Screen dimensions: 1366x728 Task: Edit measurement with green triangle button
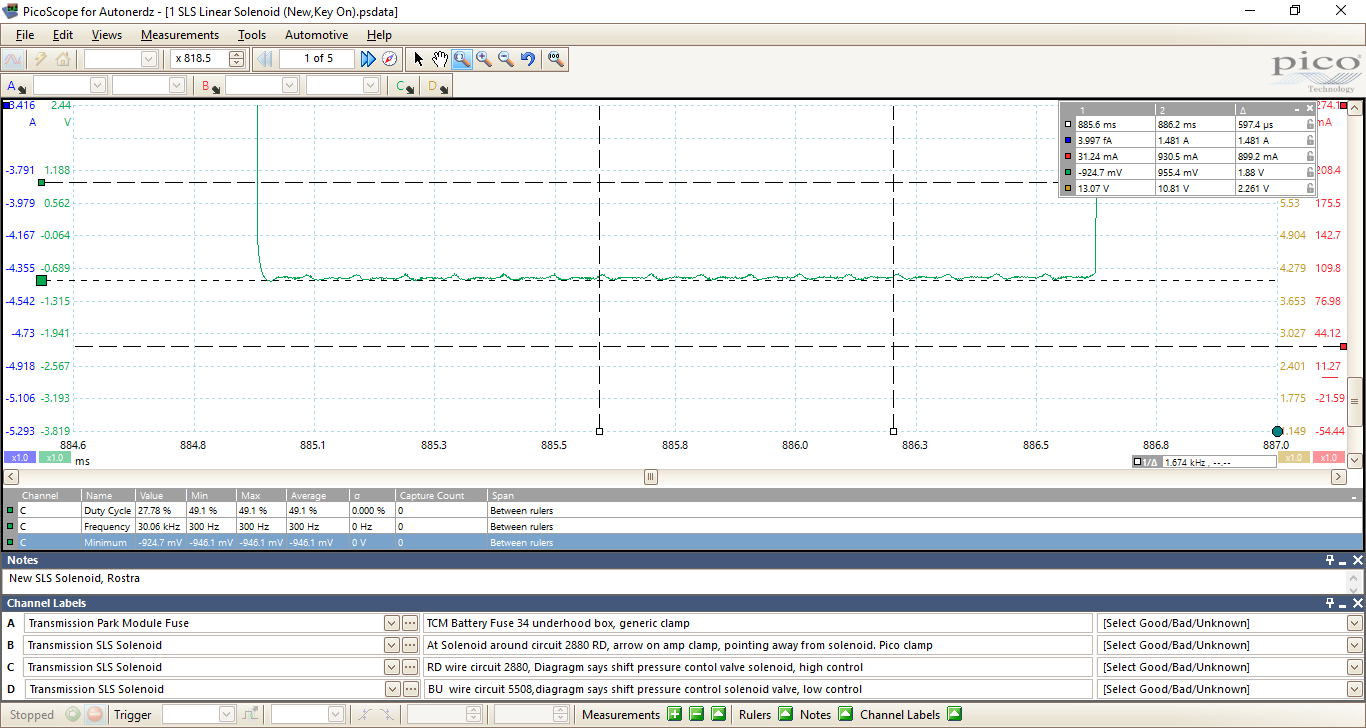tap(718, 714)
